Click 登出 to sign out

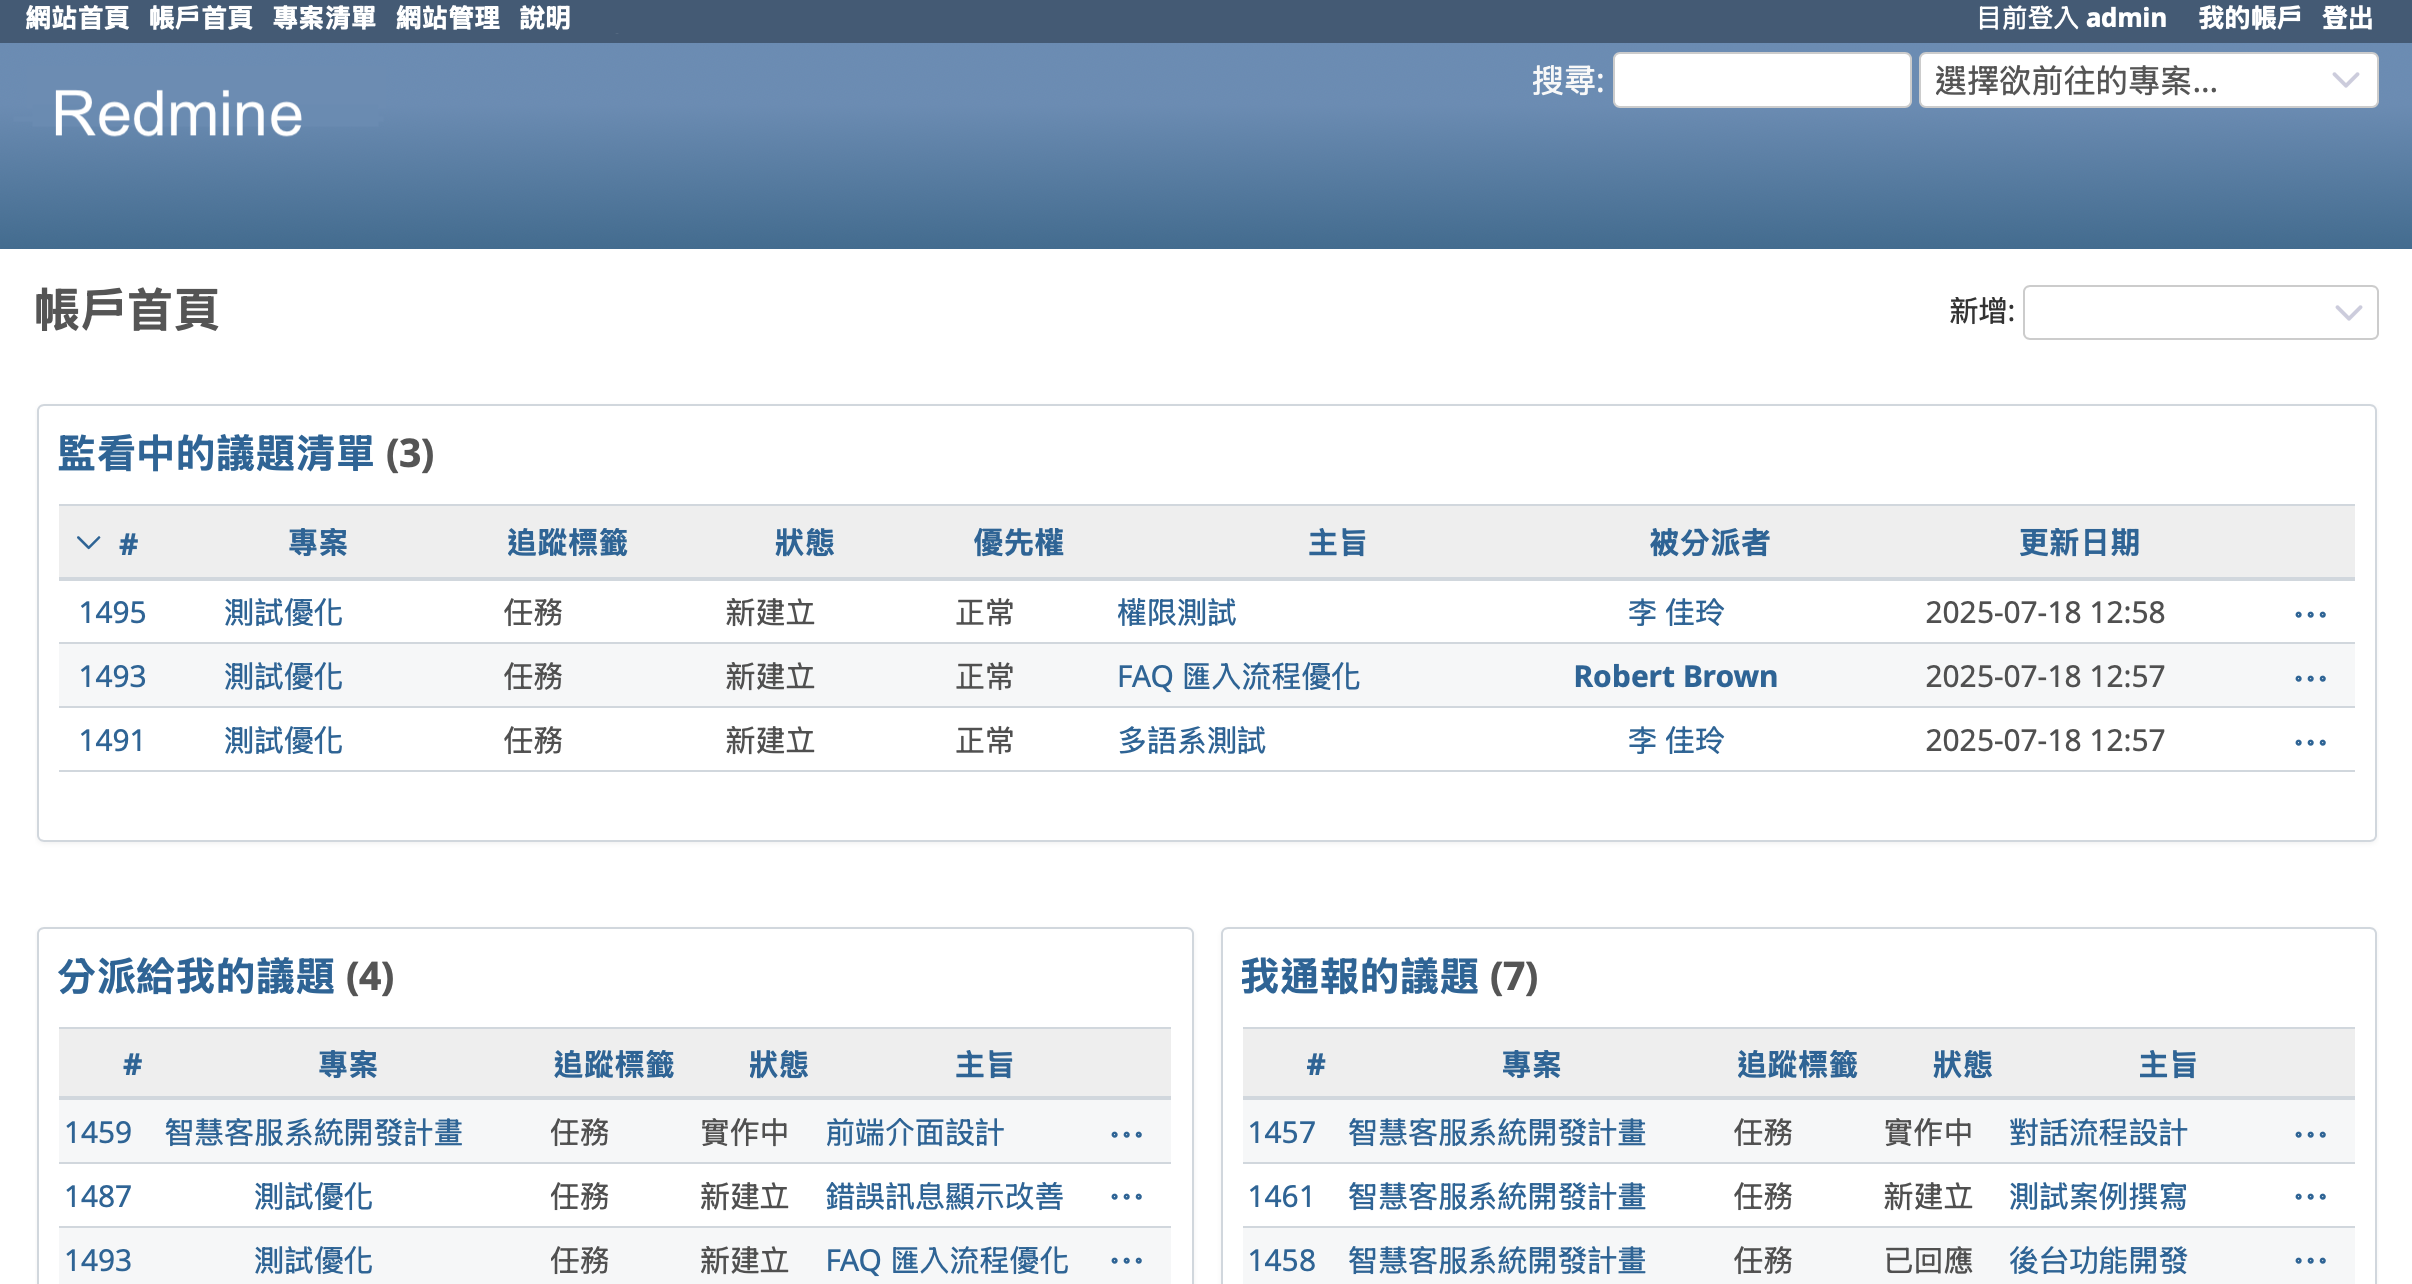(x=2347, y=18)
